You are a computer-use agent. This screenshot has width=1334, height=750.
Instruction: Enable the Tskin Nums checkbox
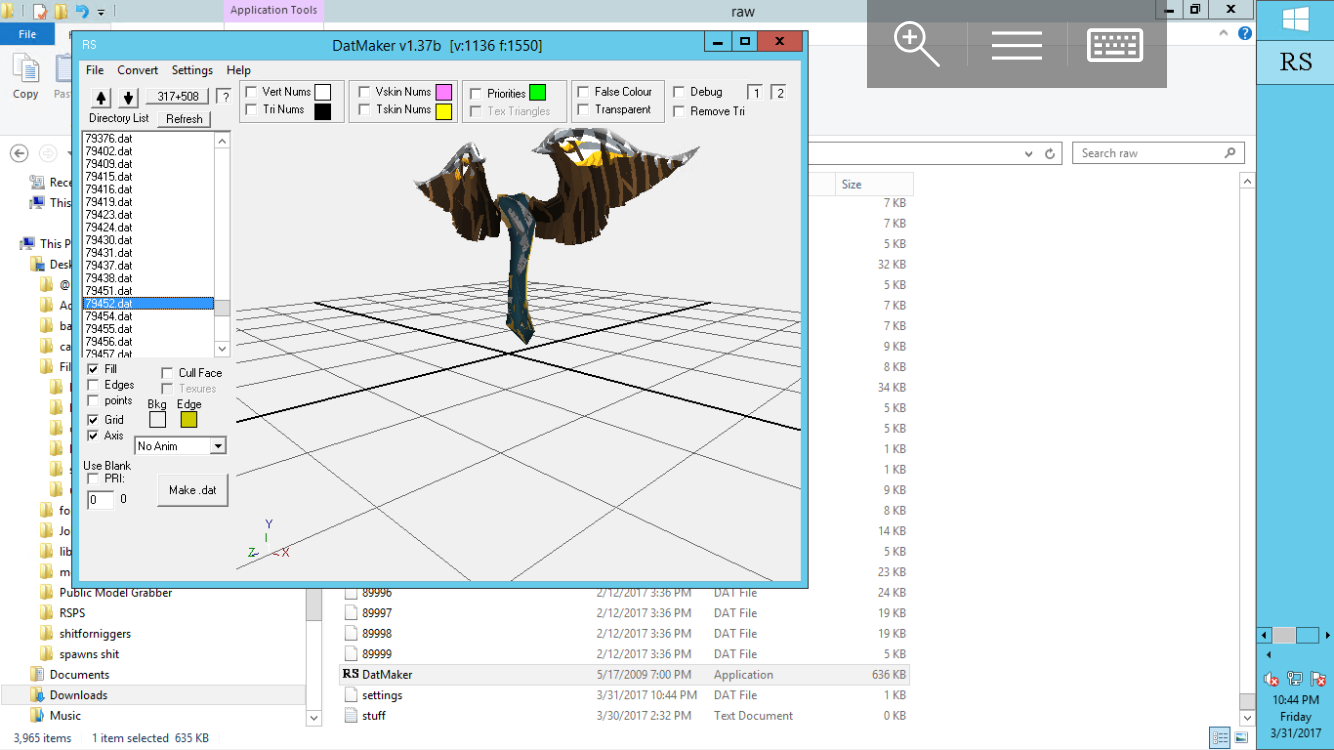pos(364,110)
